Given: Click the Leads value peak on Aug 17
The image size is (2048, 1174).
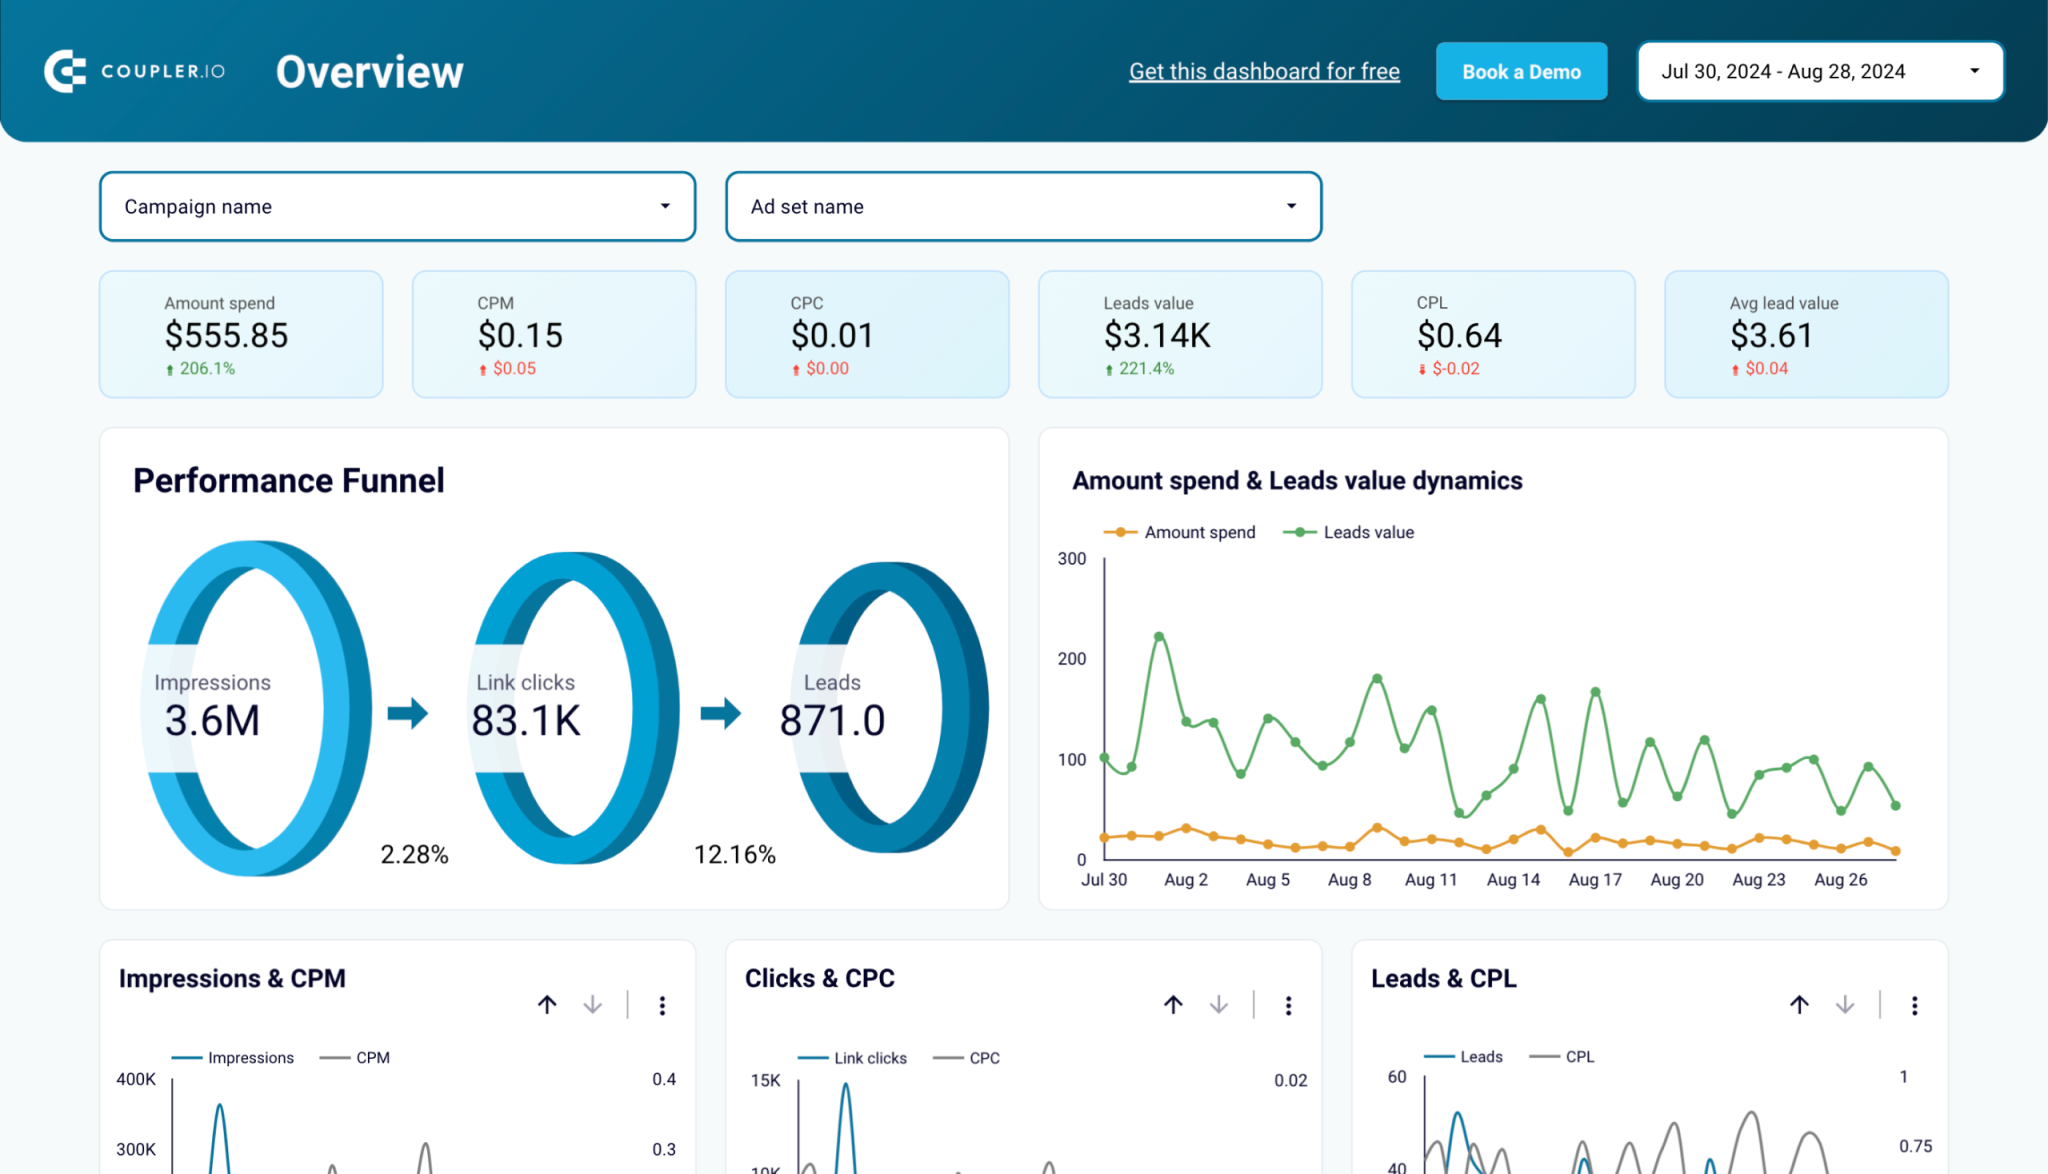Looking at the screenshot, I should (x=1593, y=690).
